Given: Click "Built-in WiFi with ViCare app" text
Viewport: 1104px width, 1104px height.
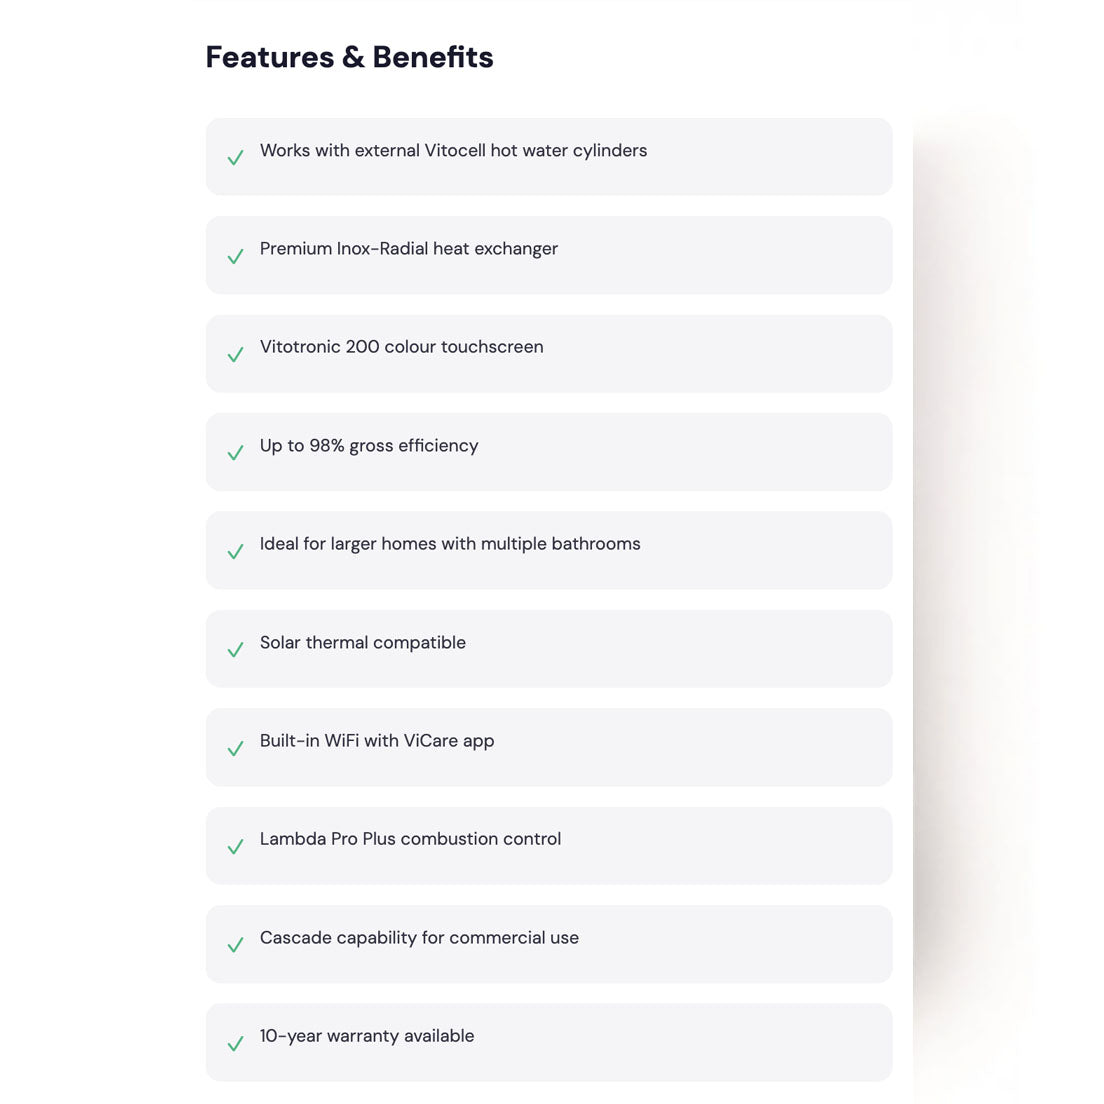Looking at the screenshot, I should pyautogui.click(x=377, y=741).
